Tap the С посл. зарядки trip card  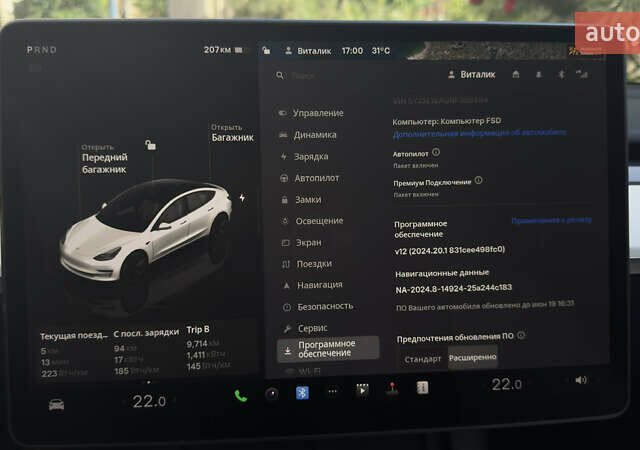[x=146, y=352]
